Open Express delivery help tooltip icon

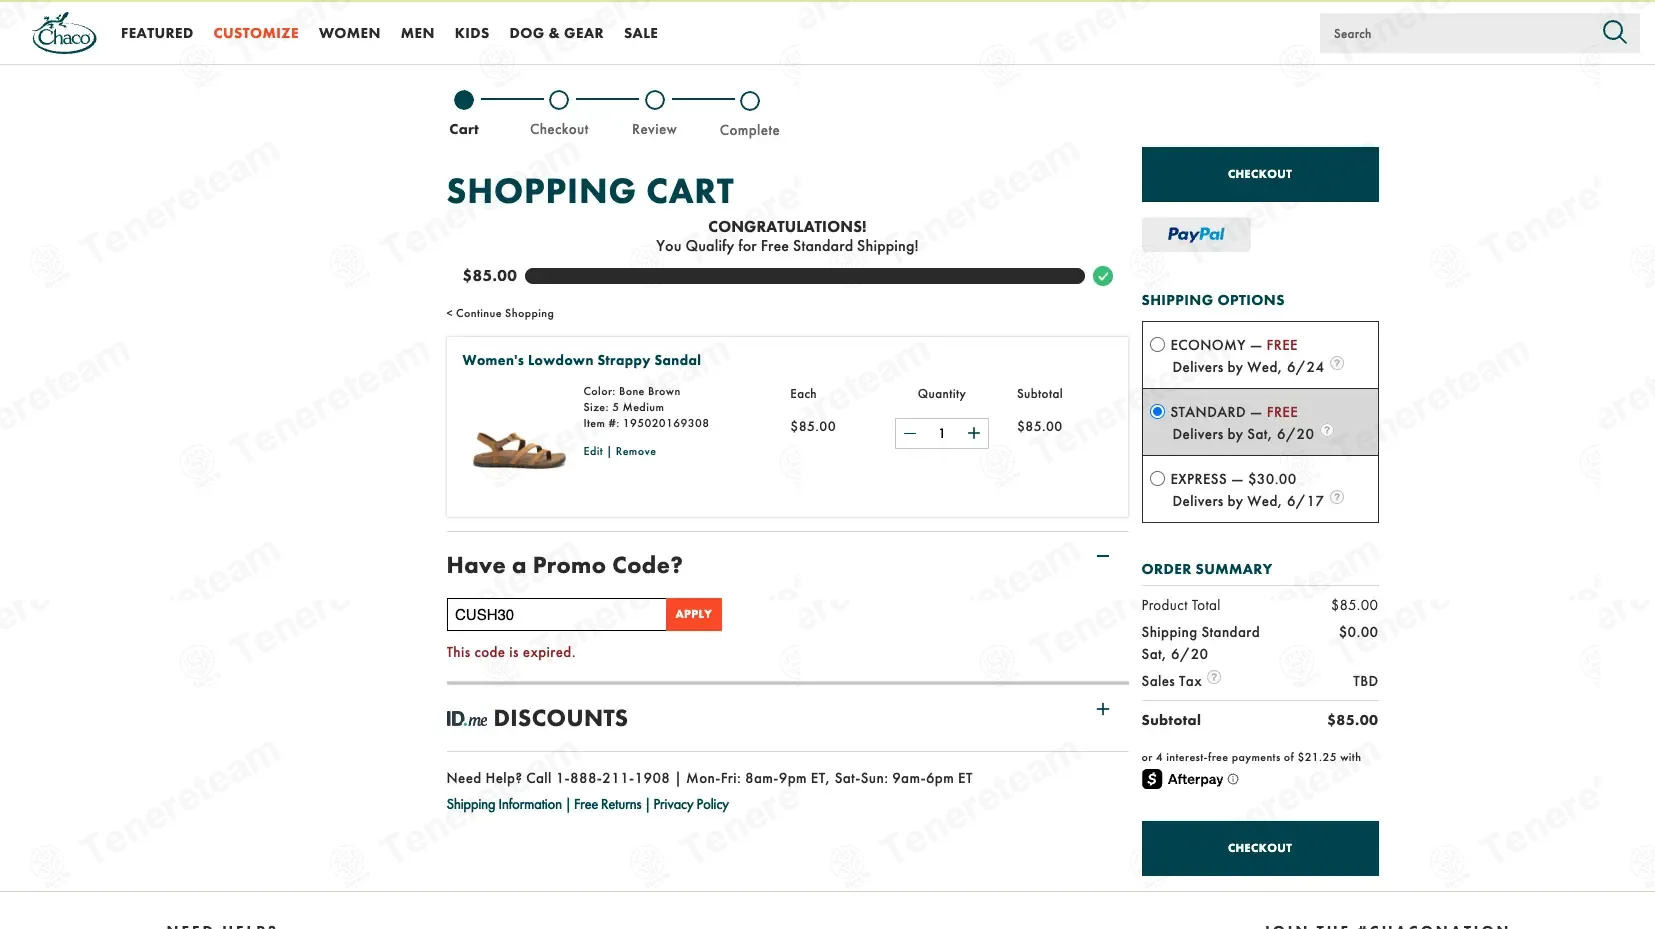[1337, 498]
